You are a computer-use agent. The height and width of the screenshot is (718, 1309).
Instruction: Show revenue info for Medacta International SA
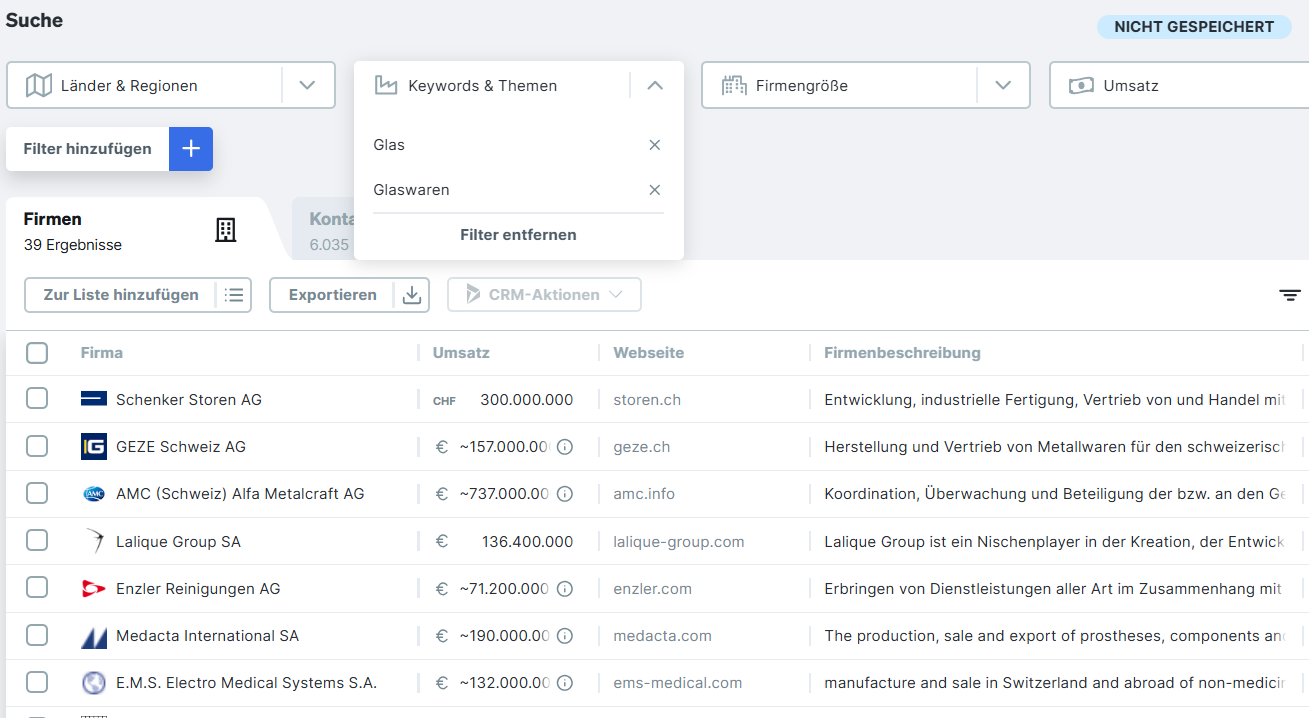click(564, 636)
